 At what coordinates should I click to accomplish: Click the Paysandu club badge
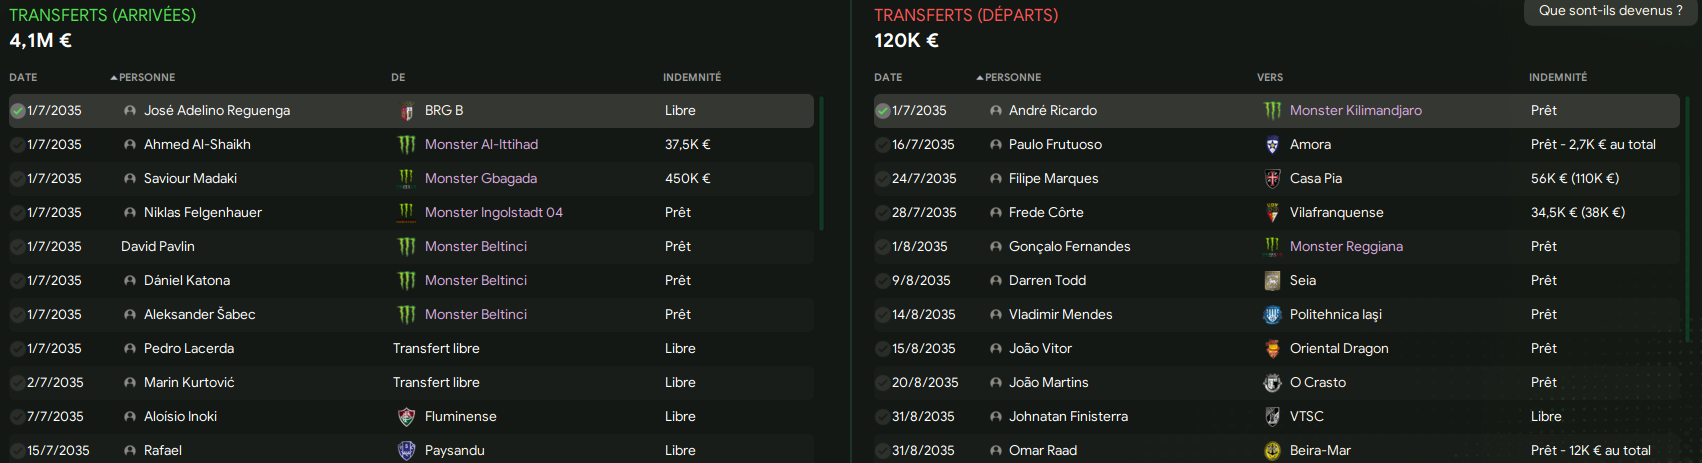[406, 451]
